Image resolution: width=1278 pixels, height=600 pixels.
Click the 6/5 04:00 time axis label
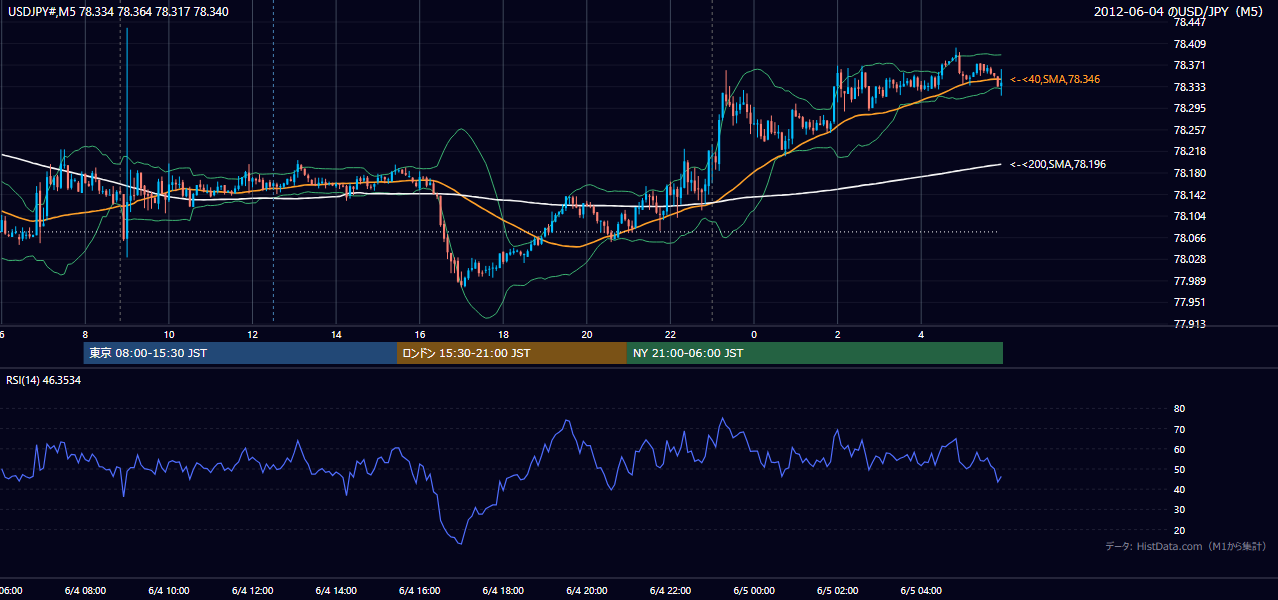tap(922, 590)
